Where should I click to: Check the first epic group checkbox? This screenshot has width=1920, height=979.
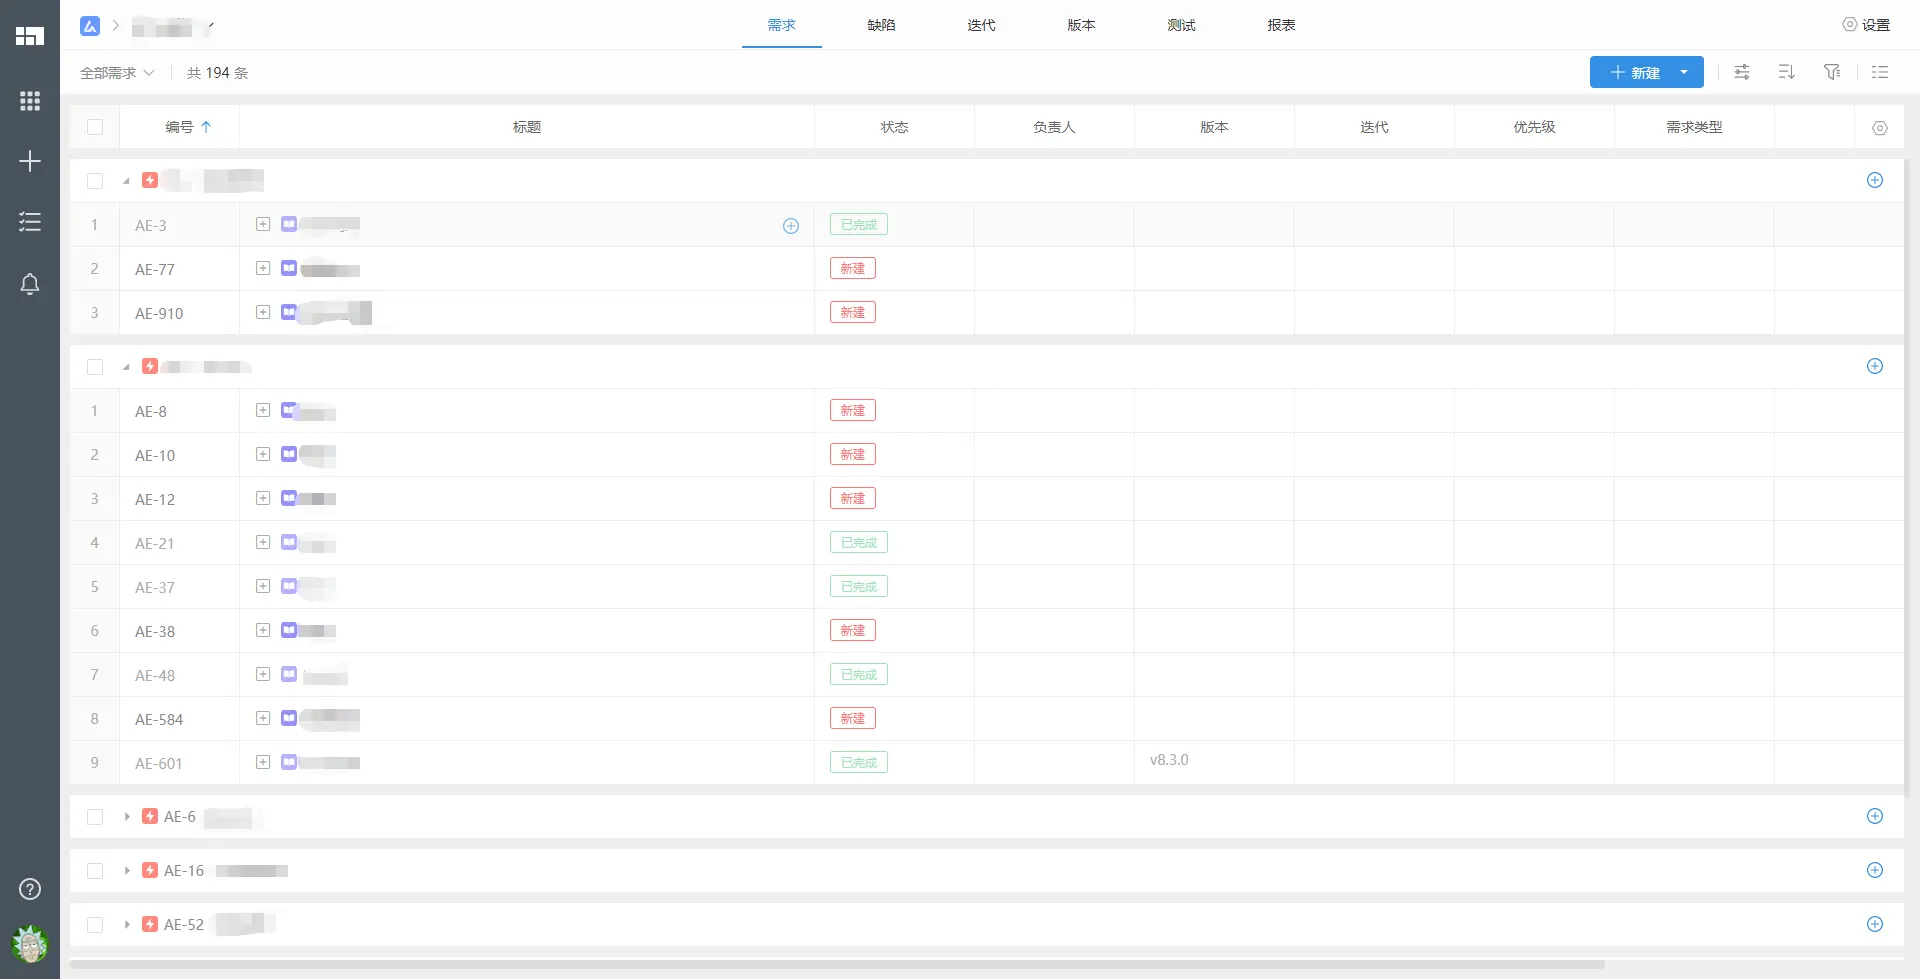click(95, 181)
